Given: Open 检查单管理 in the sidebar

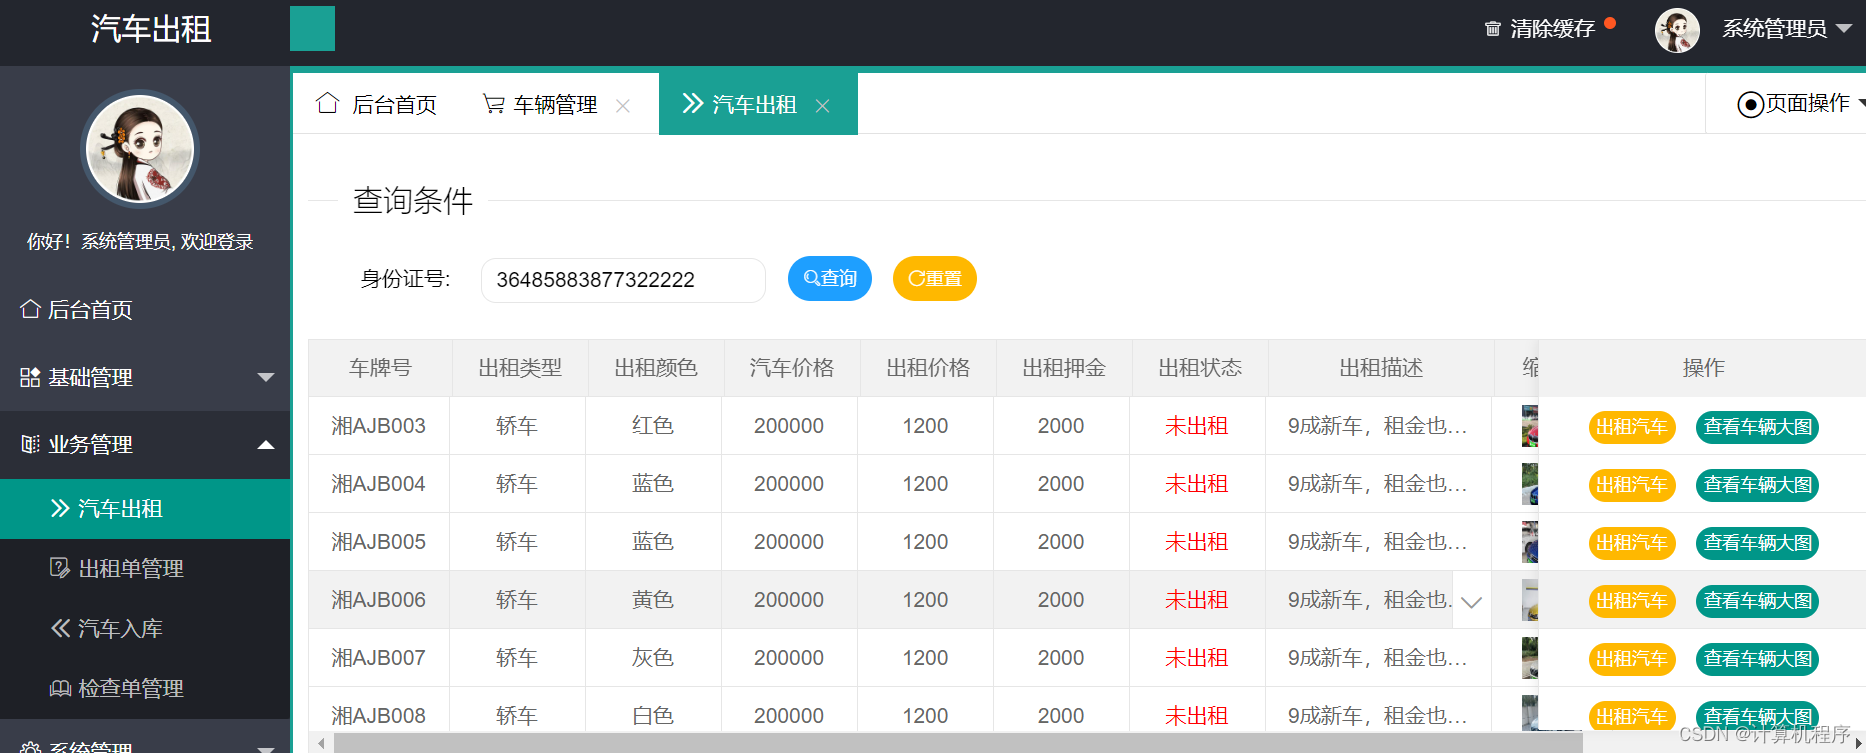Looking at the screenshot, I should 145,689.
